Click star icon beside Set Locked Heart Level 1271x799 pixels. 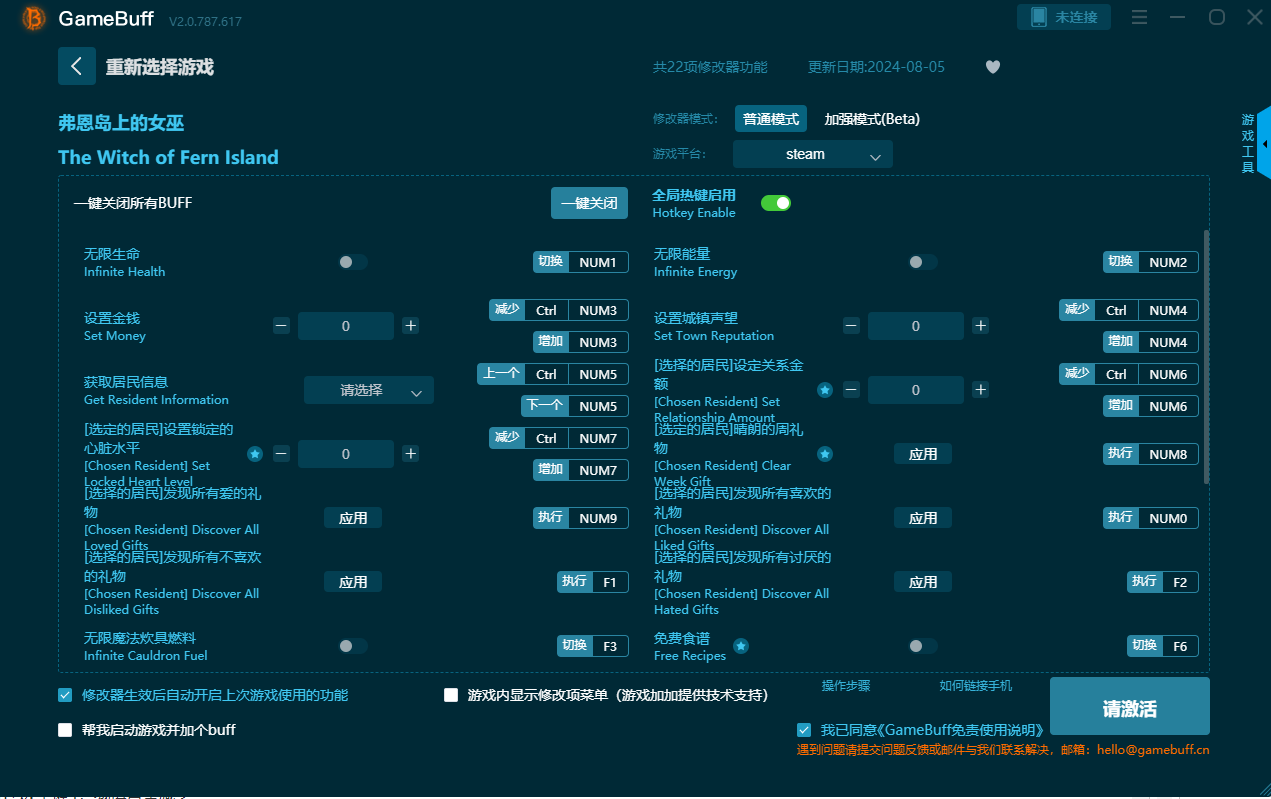(255, 454)
